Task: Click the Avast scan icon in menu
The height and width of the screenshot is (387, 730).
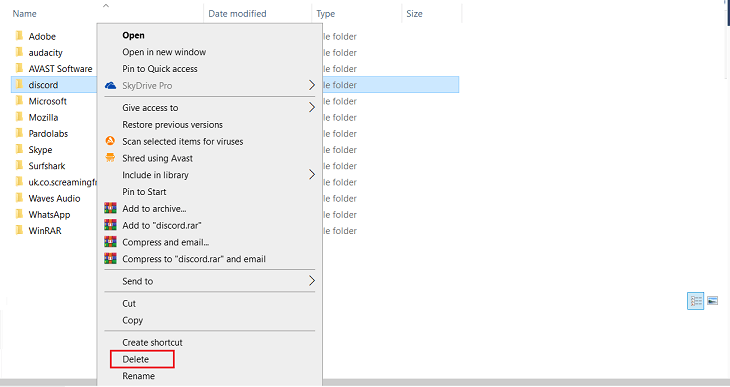Action: click(110, 141)
